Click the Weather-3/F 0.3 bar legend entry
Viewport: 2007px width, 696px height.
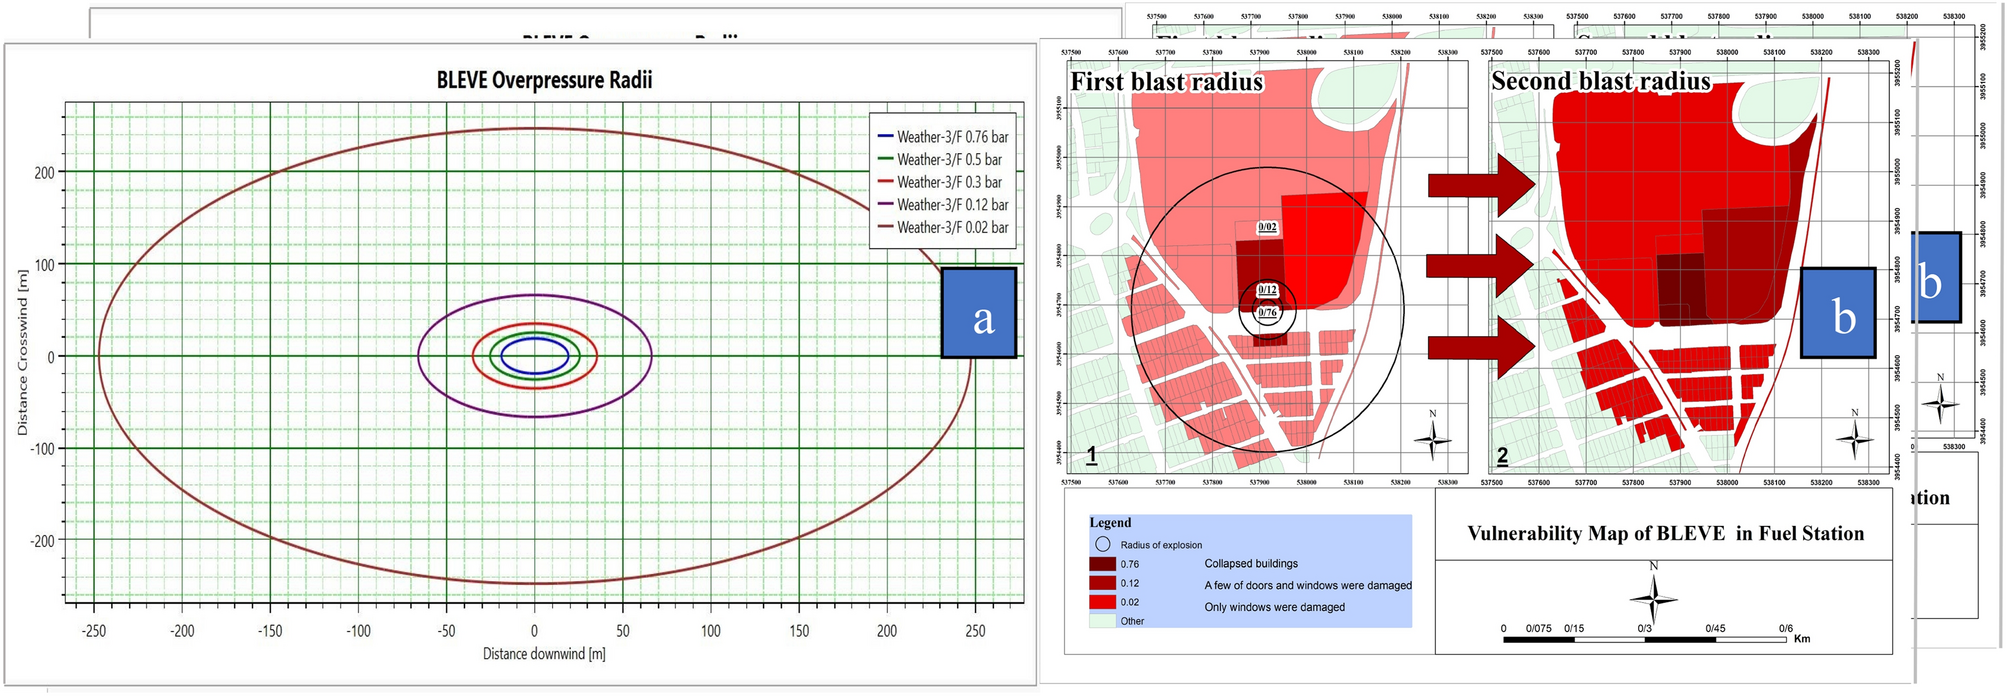938,182
